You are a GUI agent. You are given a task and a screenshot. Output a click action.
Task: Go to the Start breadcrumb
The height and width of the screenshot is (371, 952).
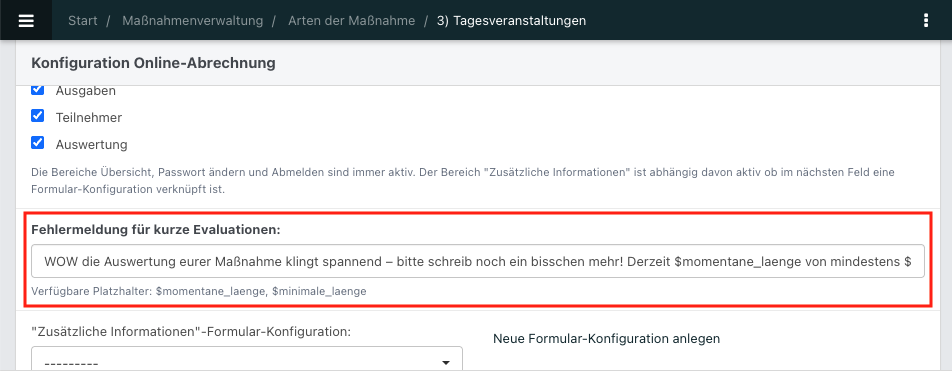pos(83,21)
